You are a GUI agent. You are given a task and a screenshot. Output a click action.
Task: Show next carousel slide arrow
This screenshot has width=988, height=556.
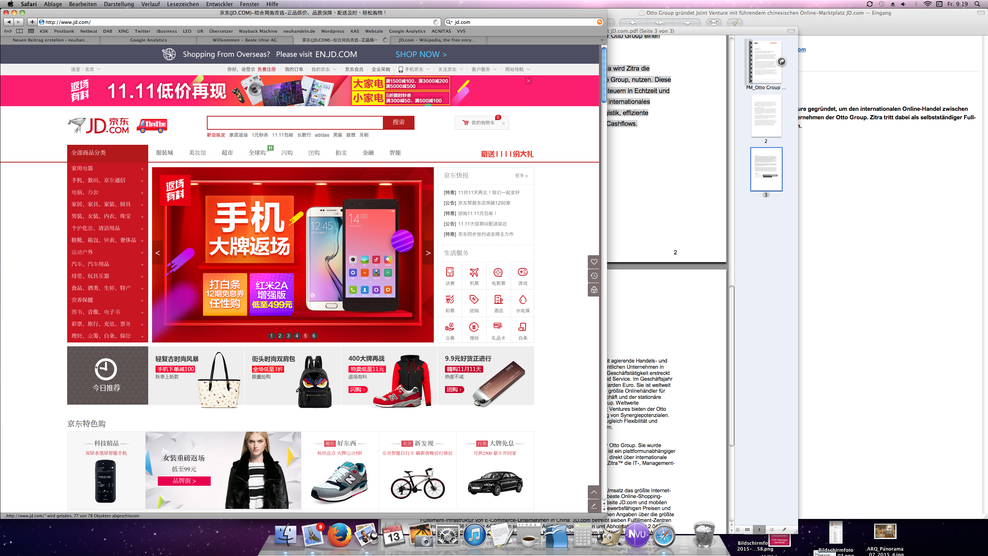428,253
